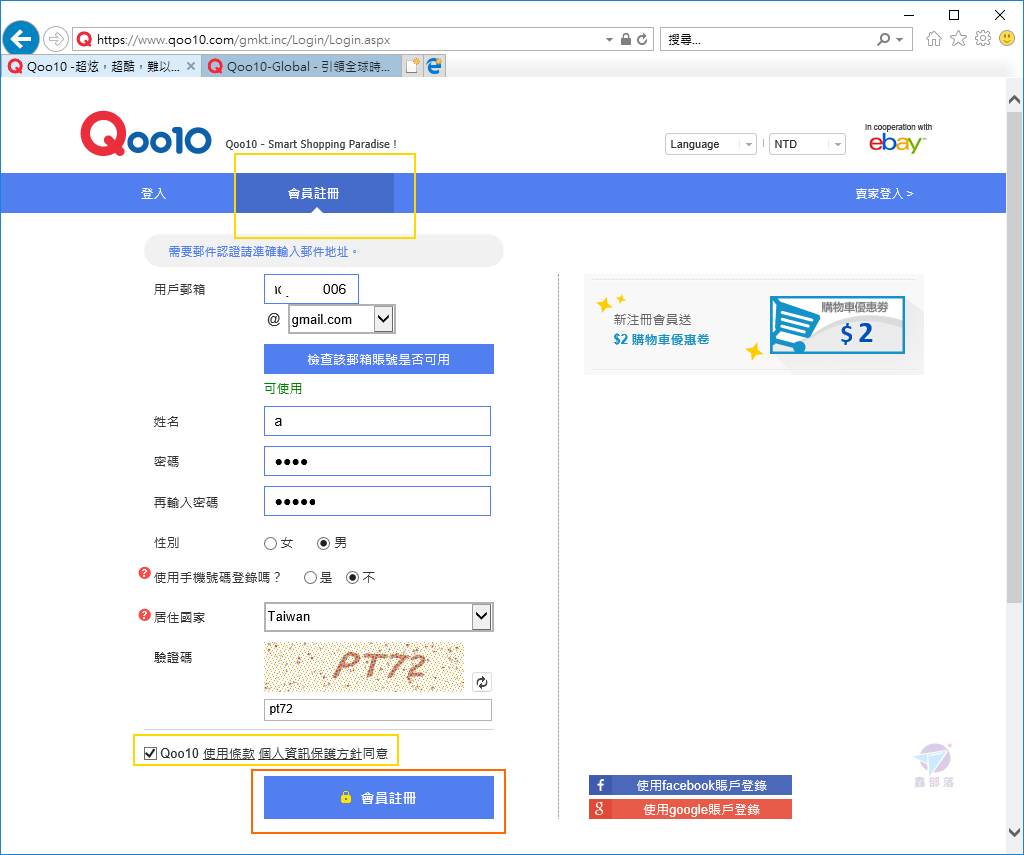Open the browser home icon
This screenshot has height=855, width=1024.
click(934, 39)
